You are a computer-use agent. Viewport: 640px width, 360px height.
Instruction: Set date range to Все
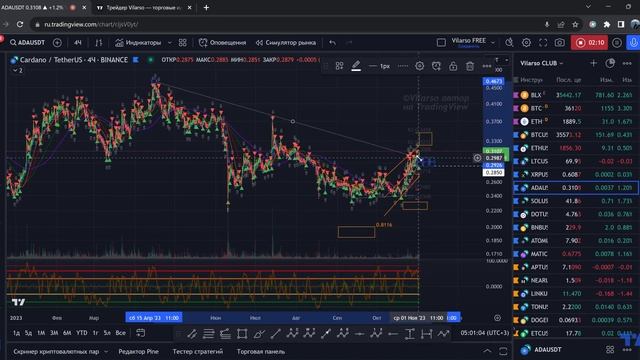point(120,333)
